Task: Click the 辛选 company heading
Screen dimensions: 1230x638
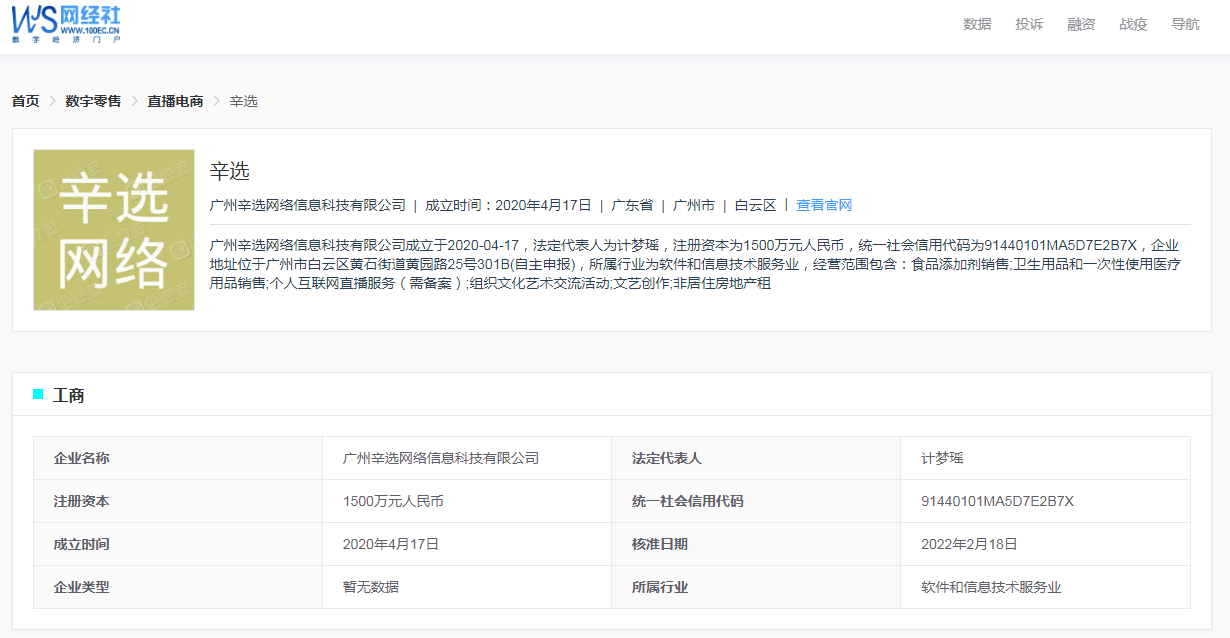Action: pos(230,171)
